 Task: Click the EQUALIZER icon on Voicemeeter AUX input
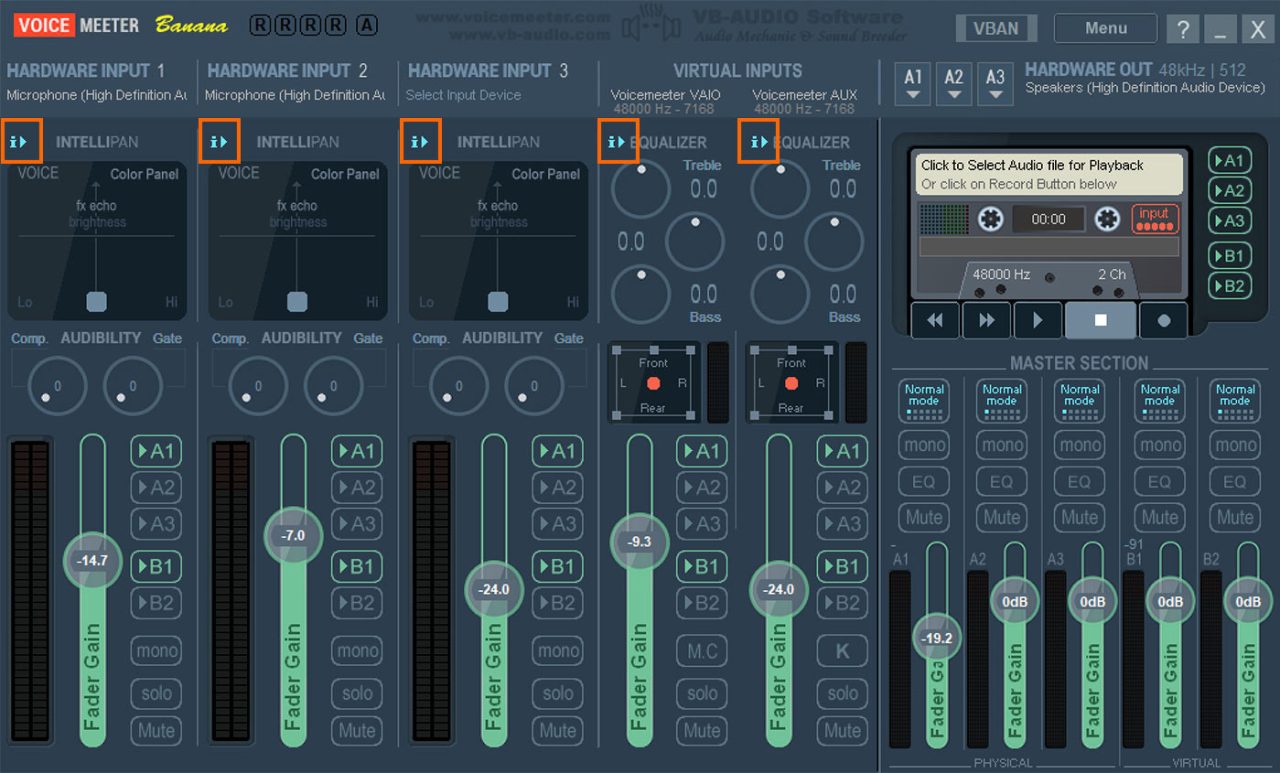click(759, 141)
